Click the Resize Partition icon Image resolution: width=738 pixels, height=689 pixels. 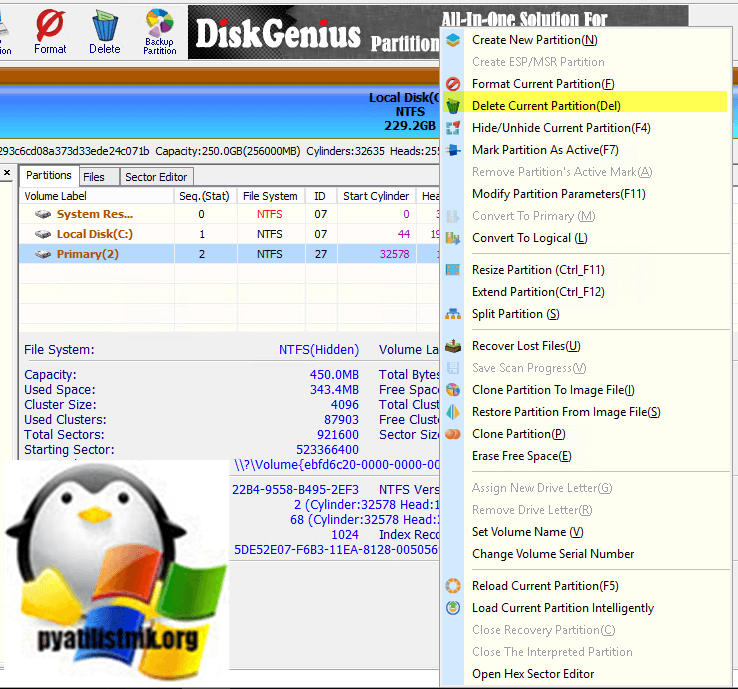453,270
